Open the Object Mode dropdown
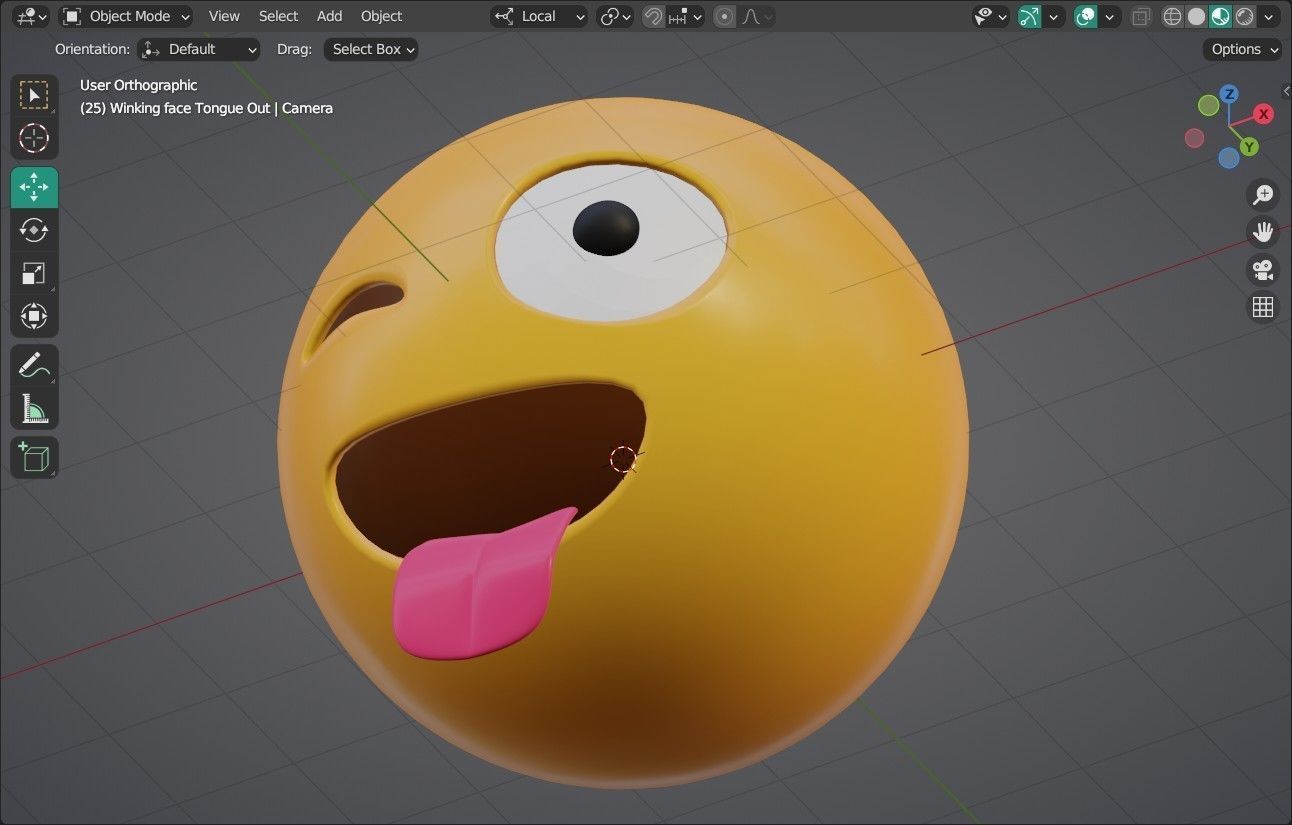 click(126, 16)
